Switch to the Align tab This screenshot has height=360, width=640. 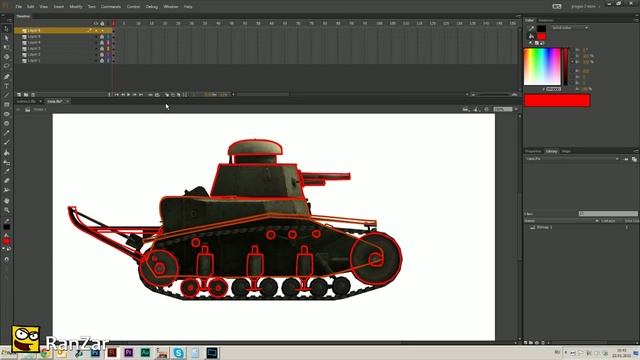[566, 151]
